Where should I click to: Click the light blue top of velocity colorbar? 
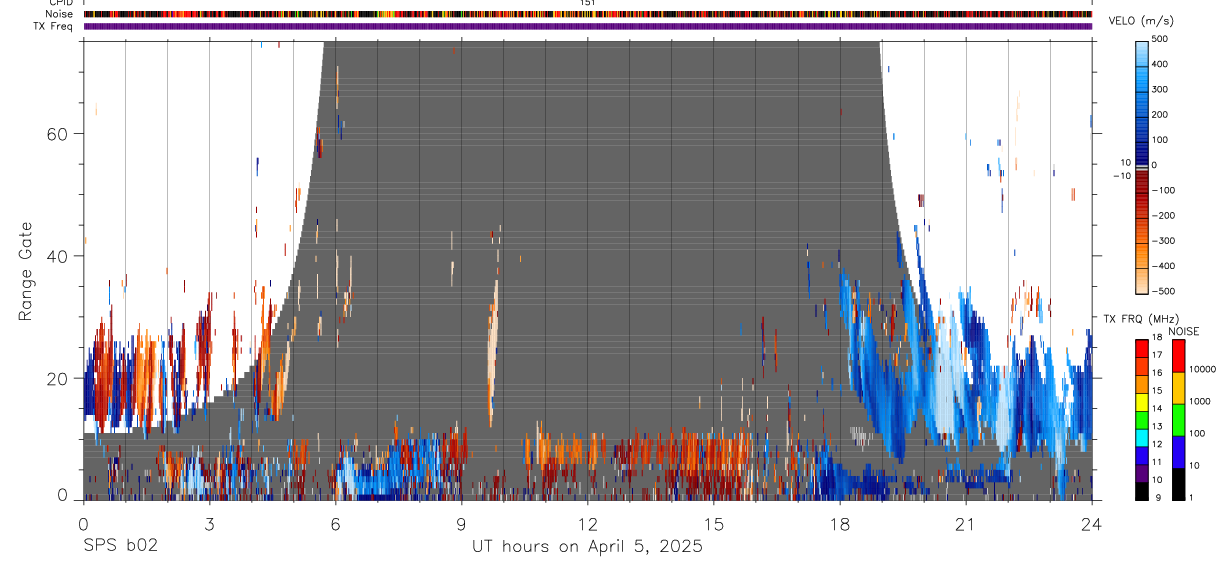click(1142, 54)
